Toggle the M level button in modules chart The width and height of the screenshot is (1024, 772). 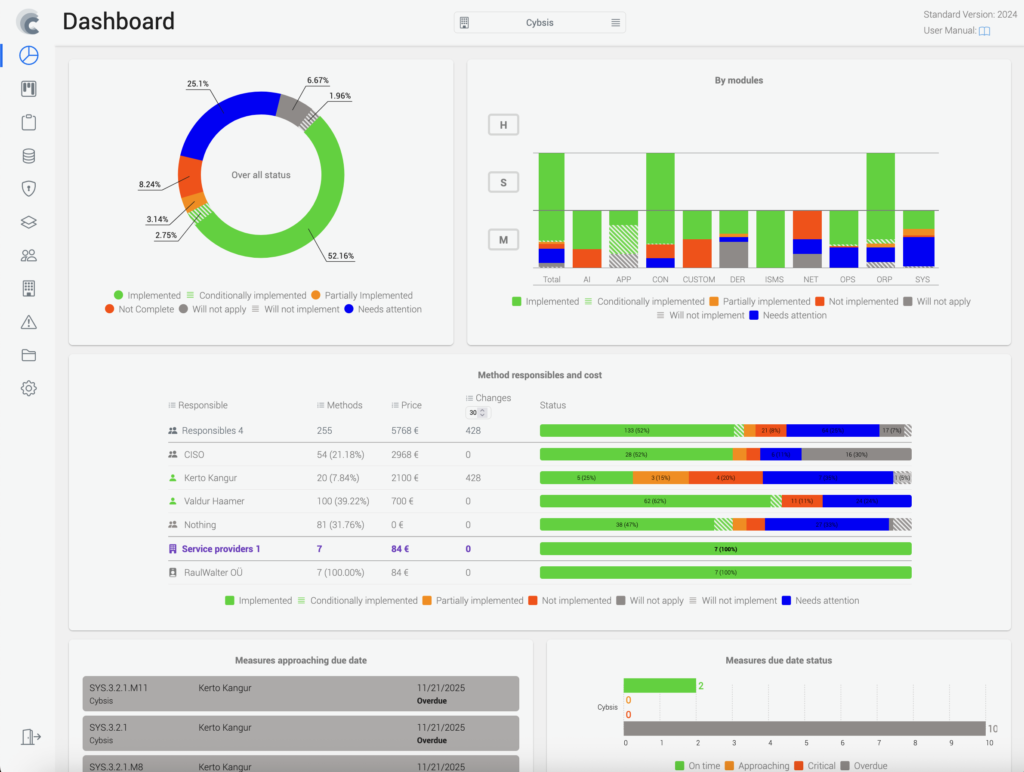click(503, 240)
